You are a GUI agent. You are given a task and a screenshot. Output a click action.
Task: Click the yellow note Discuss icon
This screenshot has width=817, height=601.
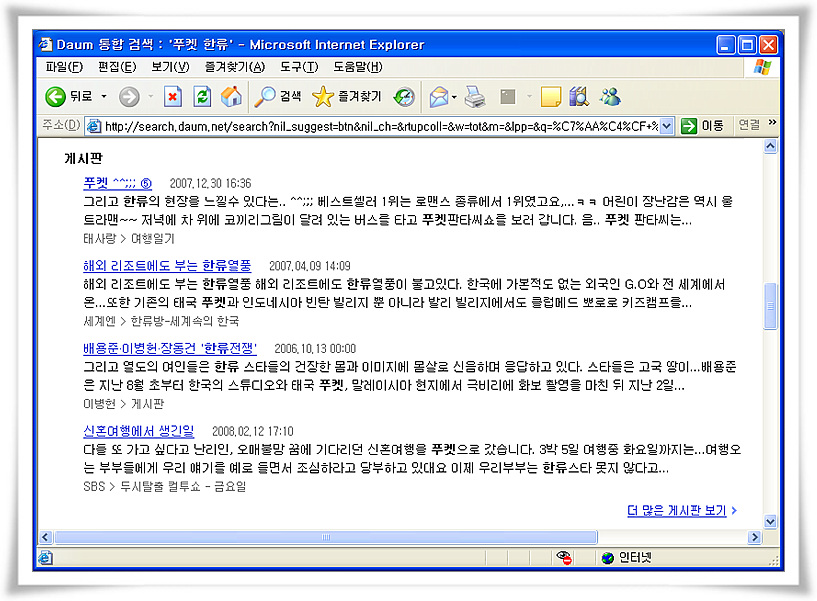pyautogui.click(x=551, y=96)
